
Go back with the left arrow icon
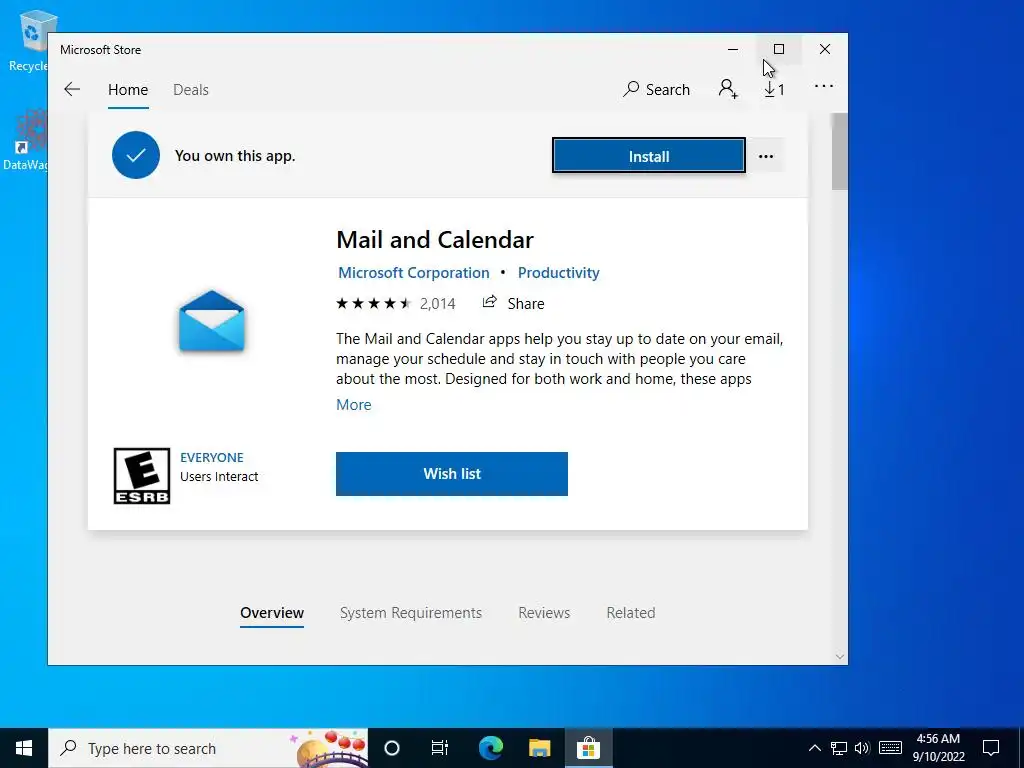[x=72, y=89]
